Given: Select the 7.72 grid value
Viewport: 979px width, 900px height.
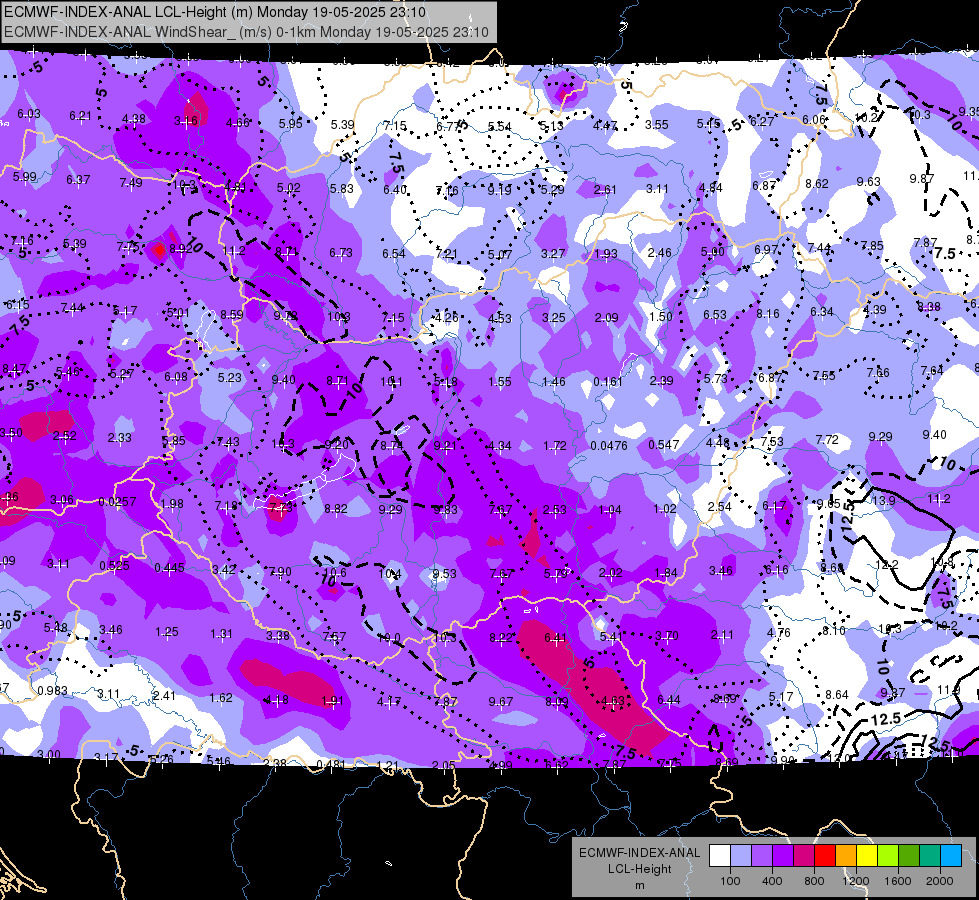Looking at the screenshot, I should [x=827, y=440].
